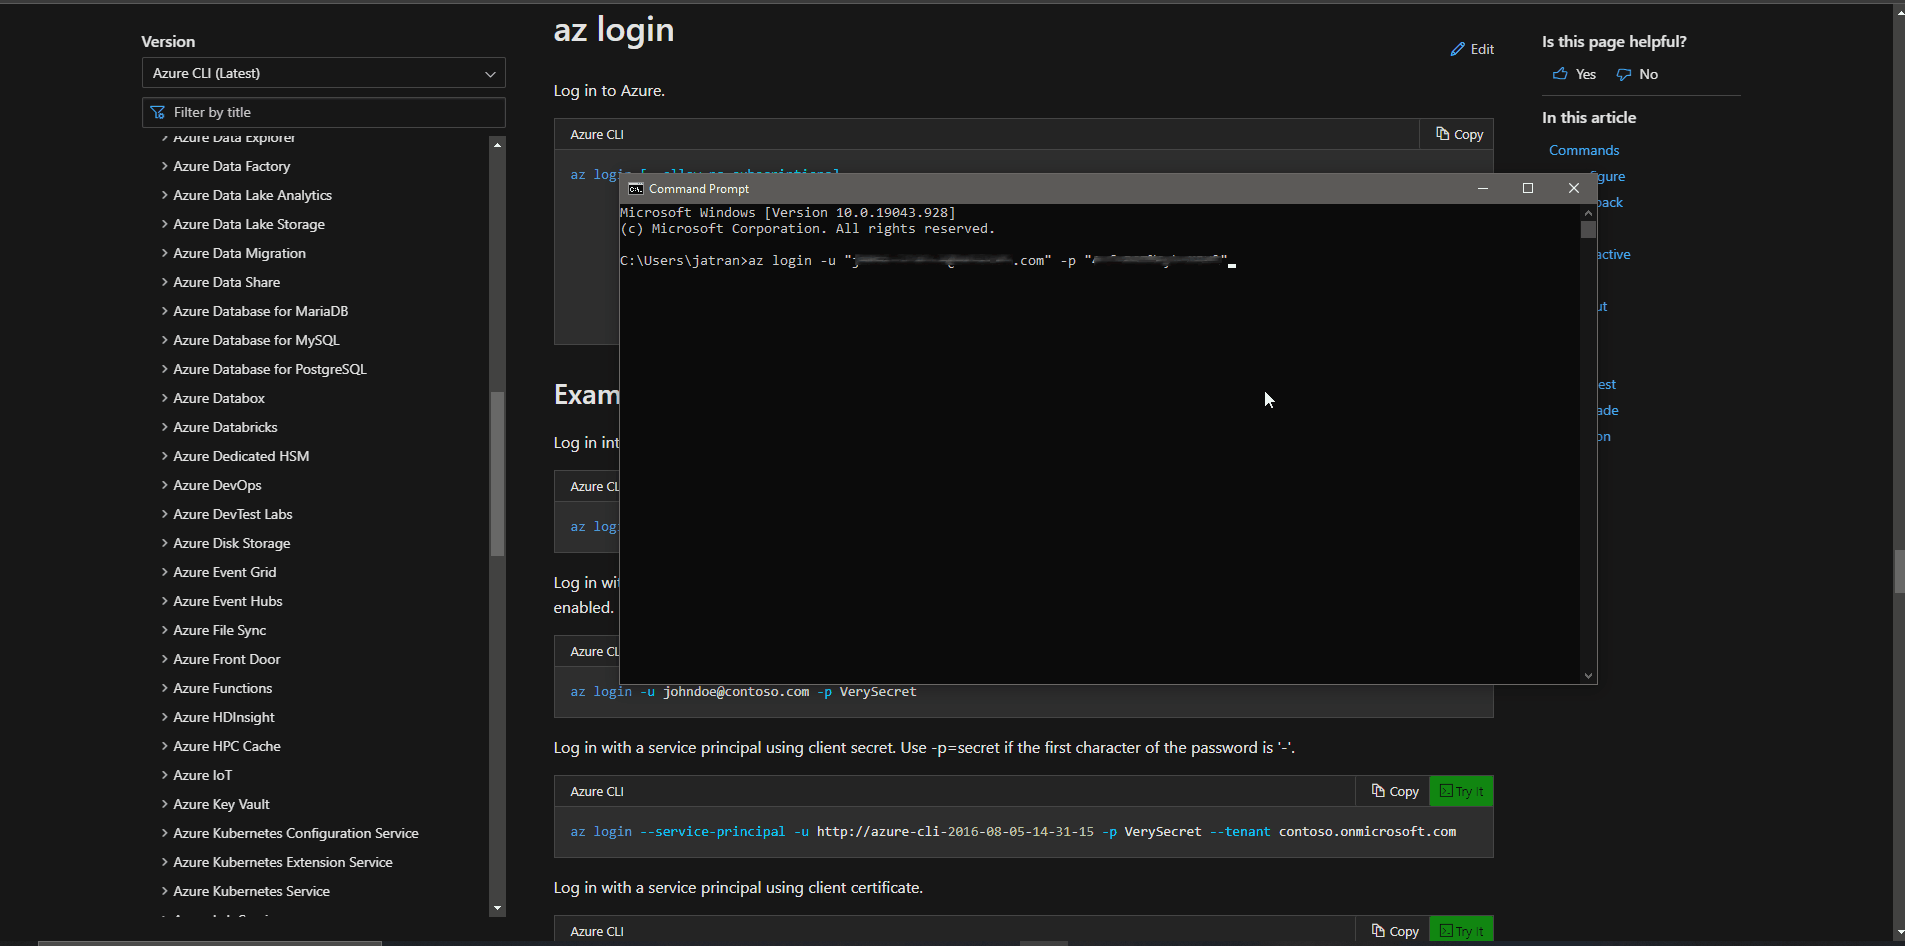Vote Yes on page helpfulness

[1574, 74]
